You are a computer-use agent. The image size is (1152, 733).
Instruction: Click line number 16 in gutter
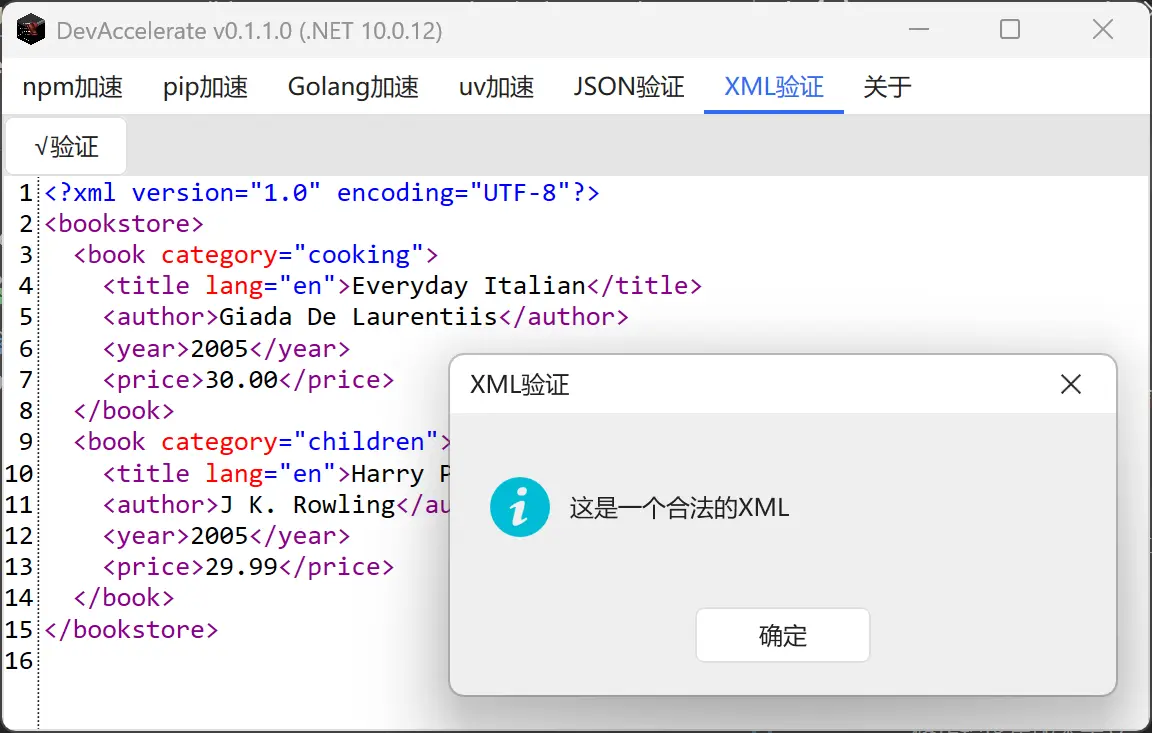[x=19, y=660]
